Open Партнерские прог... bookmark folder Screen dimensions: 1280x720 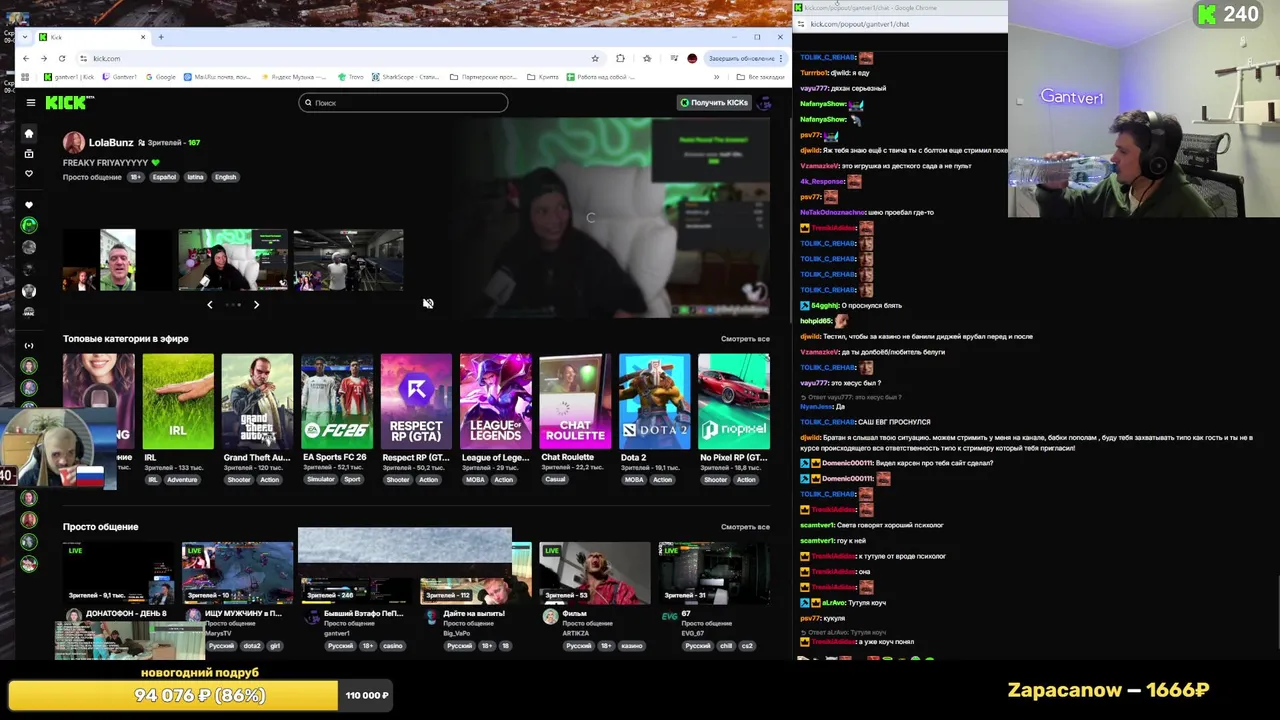[483, 77]
